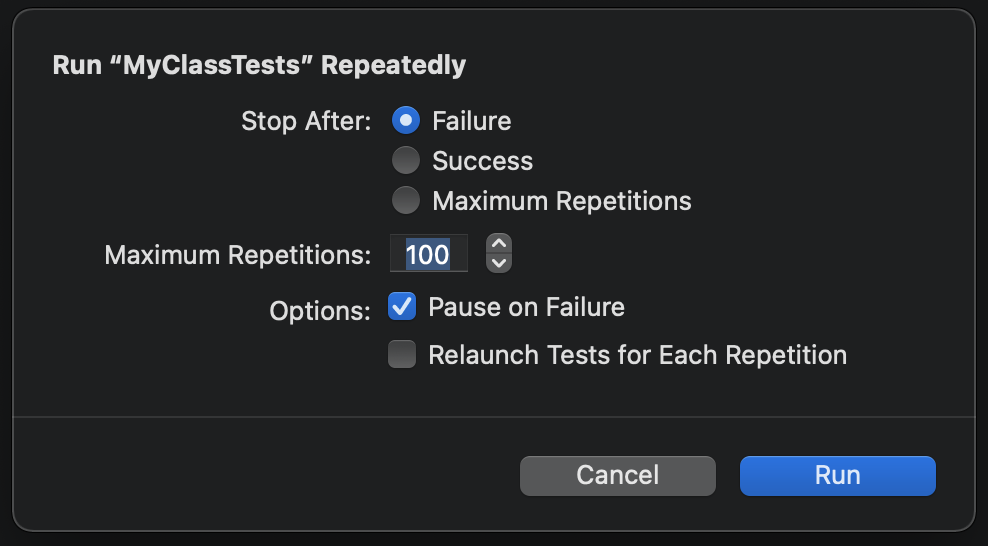Click the Options: label
This screenshot has height=546, width=988.
point(320,311)
